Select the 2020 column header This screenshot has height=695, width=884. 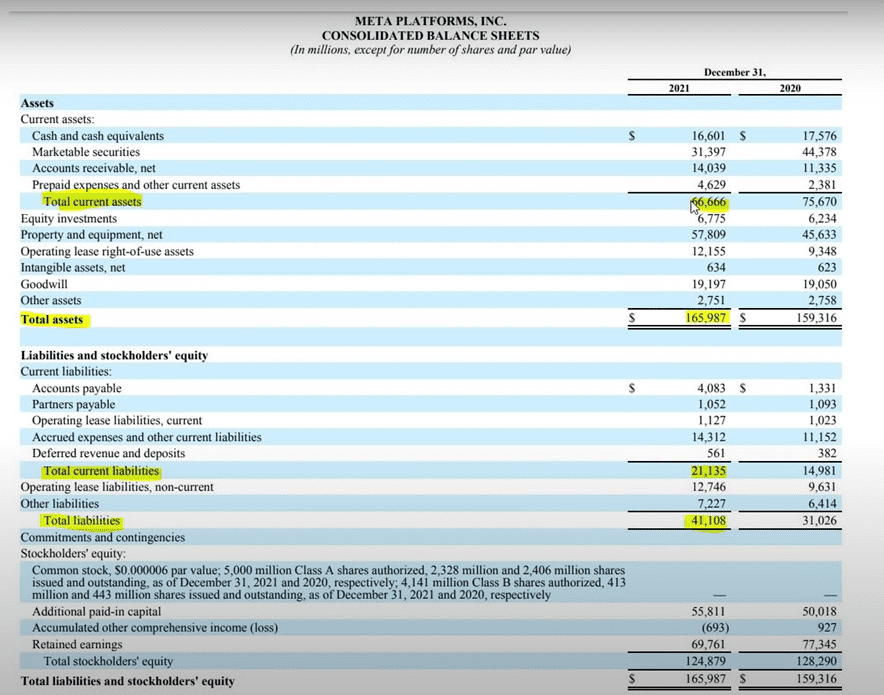click(790, 88)
